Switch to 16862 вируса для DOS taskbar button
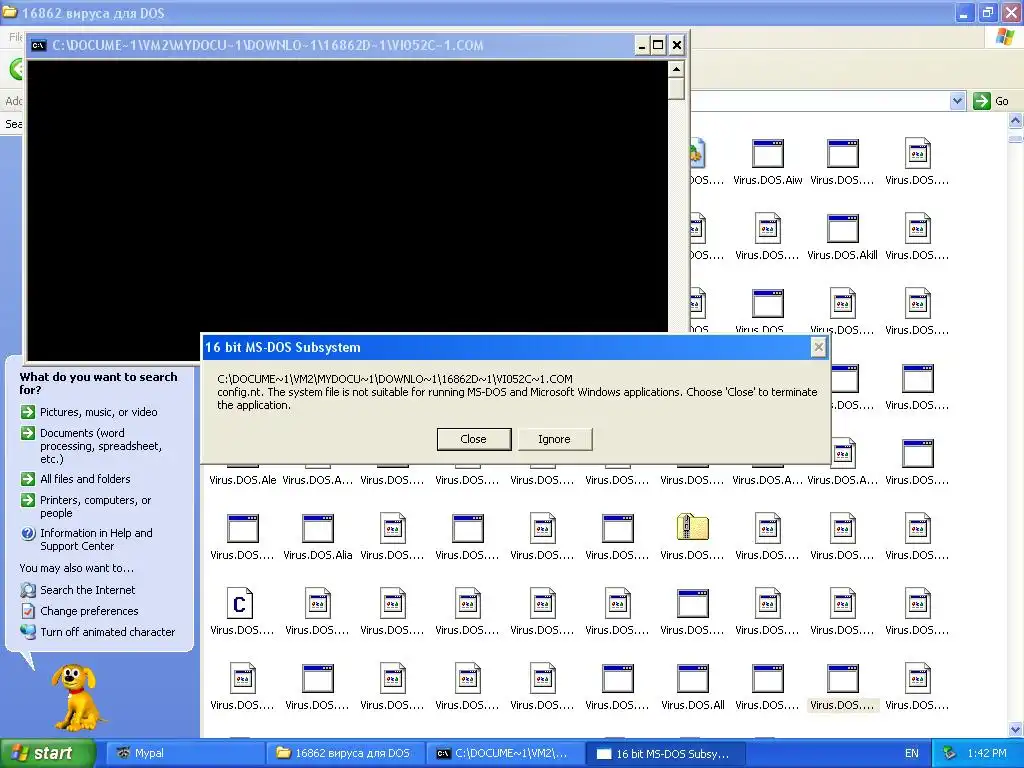The image size is (1024, 768). [x=345, y=753]
